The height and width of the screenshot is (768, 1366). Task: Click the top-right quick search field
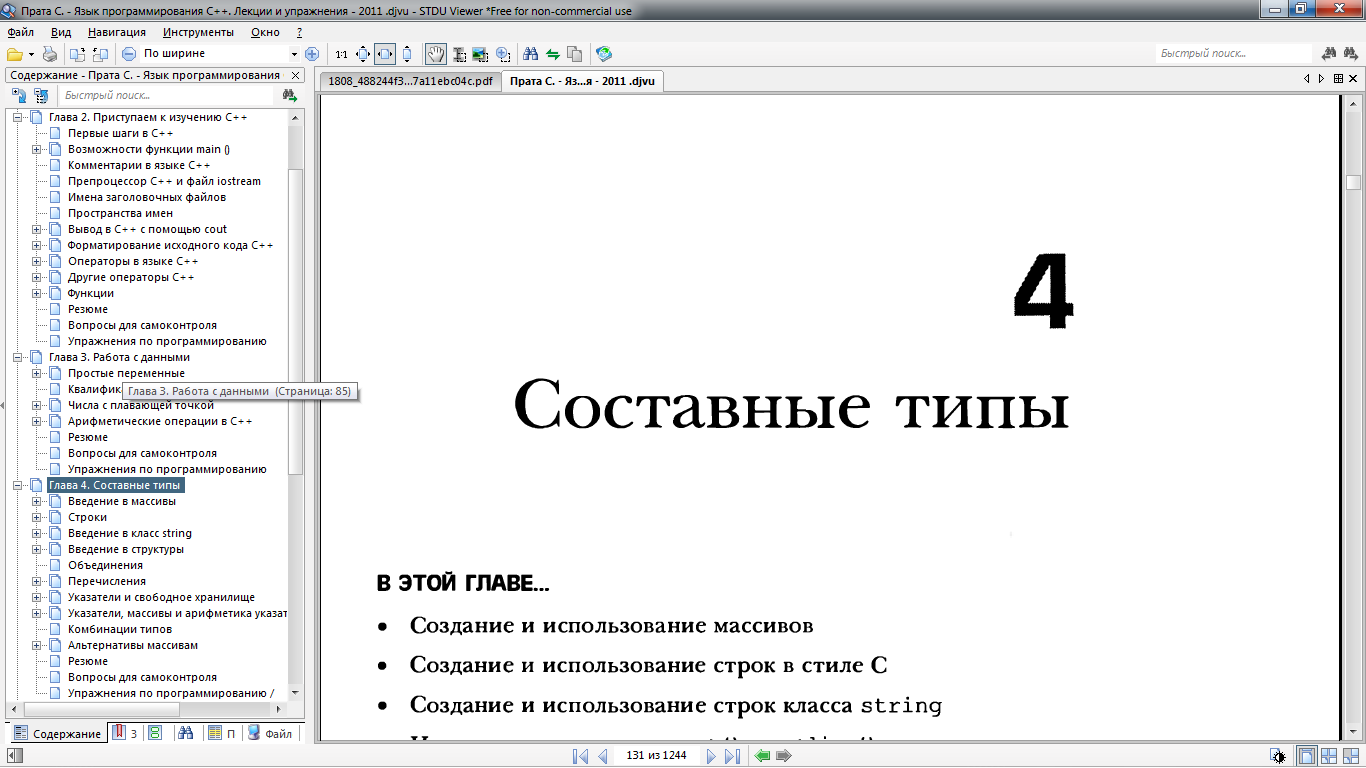[x=1232, y=54]
